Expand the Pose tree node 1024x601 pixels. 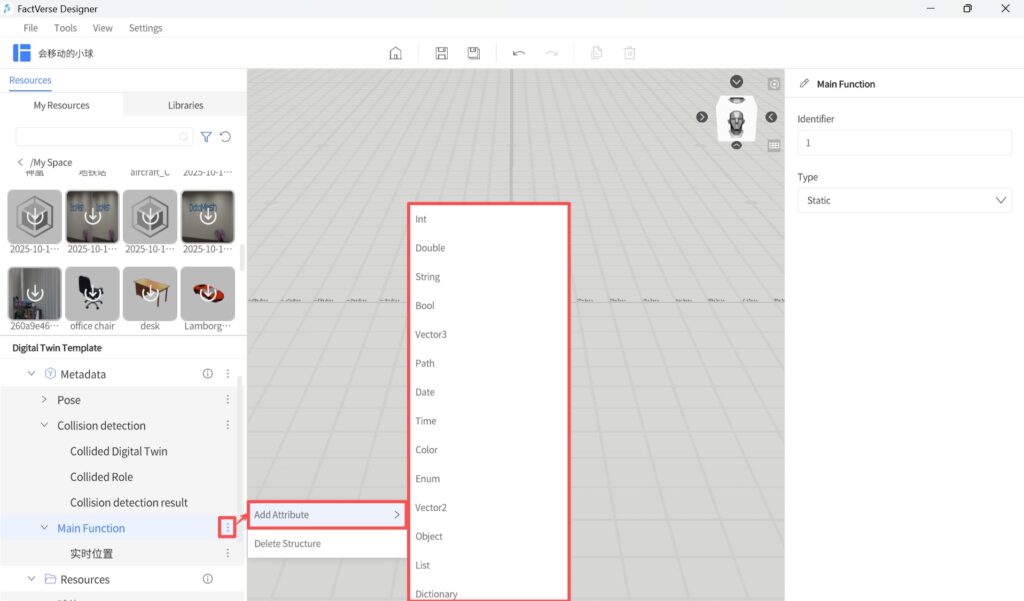click(43, 399)
